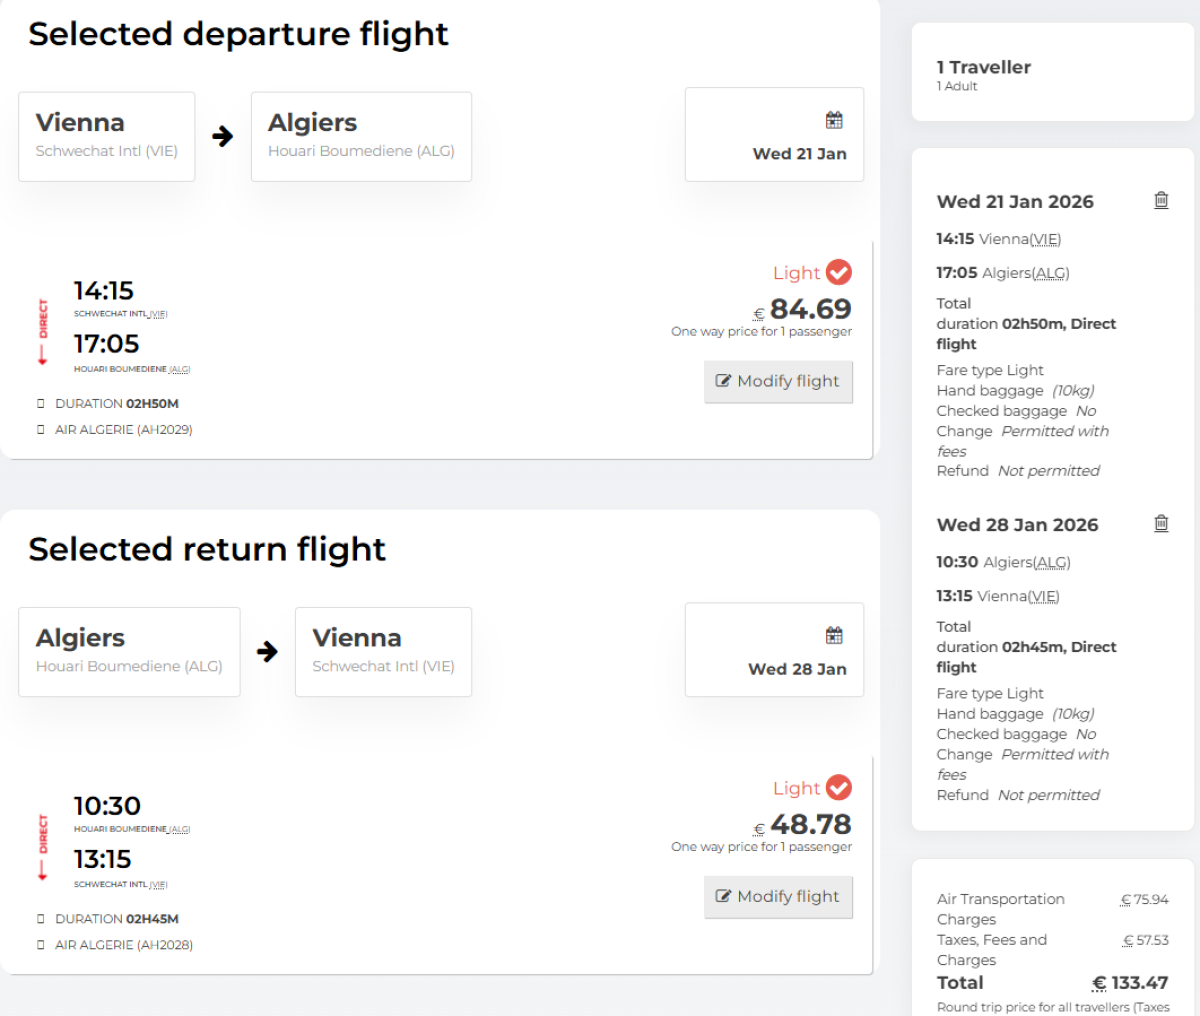Click calendar icon above Wed 28 Jan
The height and width of the screenshot is (1016, 1200).
834,636
